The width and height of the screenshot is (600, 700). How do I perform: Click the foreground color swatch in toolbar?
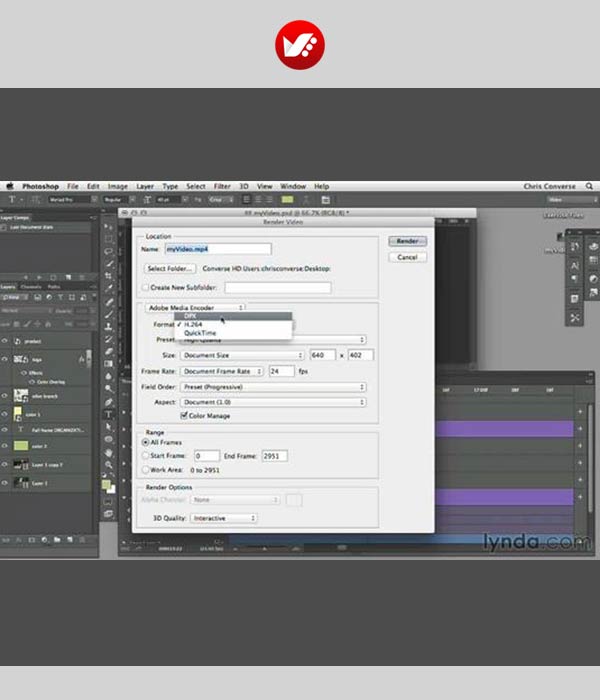[x=106, y=485]
